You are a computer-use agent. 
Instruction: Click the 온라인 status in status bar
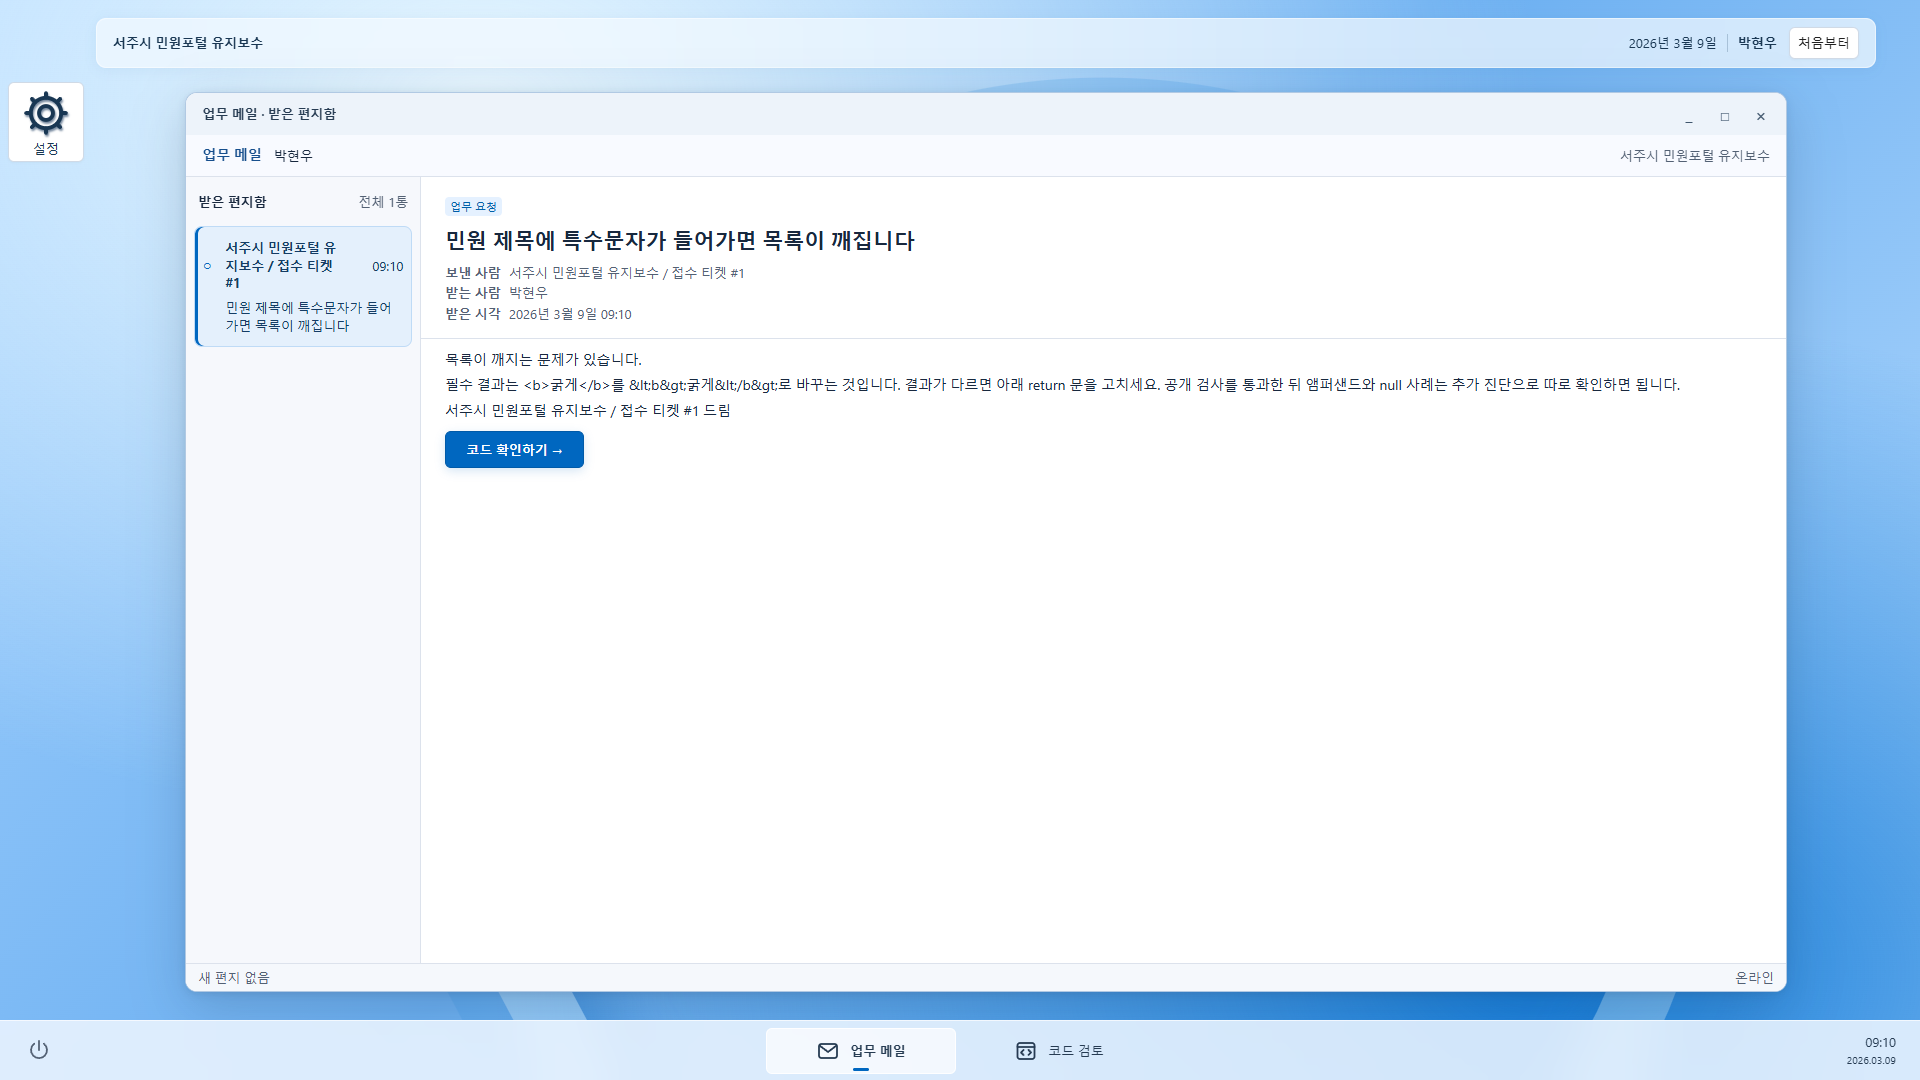1754,978
